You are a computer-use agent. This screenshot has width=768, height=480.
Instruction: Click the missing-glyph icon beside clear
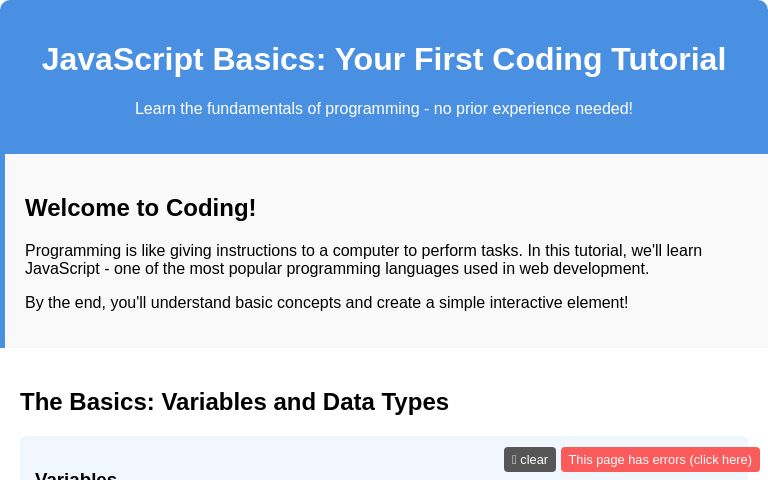coord(514,460)
